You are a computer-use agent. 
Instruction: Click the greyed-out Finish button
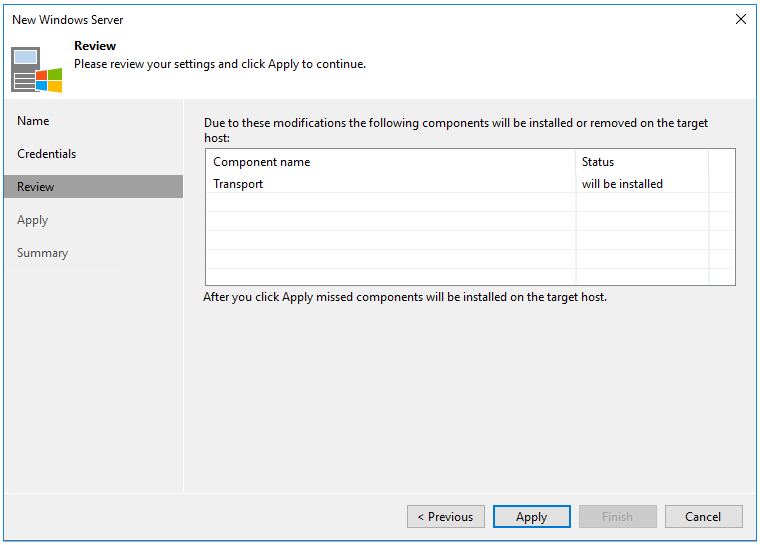pyautogui.click(x=617, y=517)
